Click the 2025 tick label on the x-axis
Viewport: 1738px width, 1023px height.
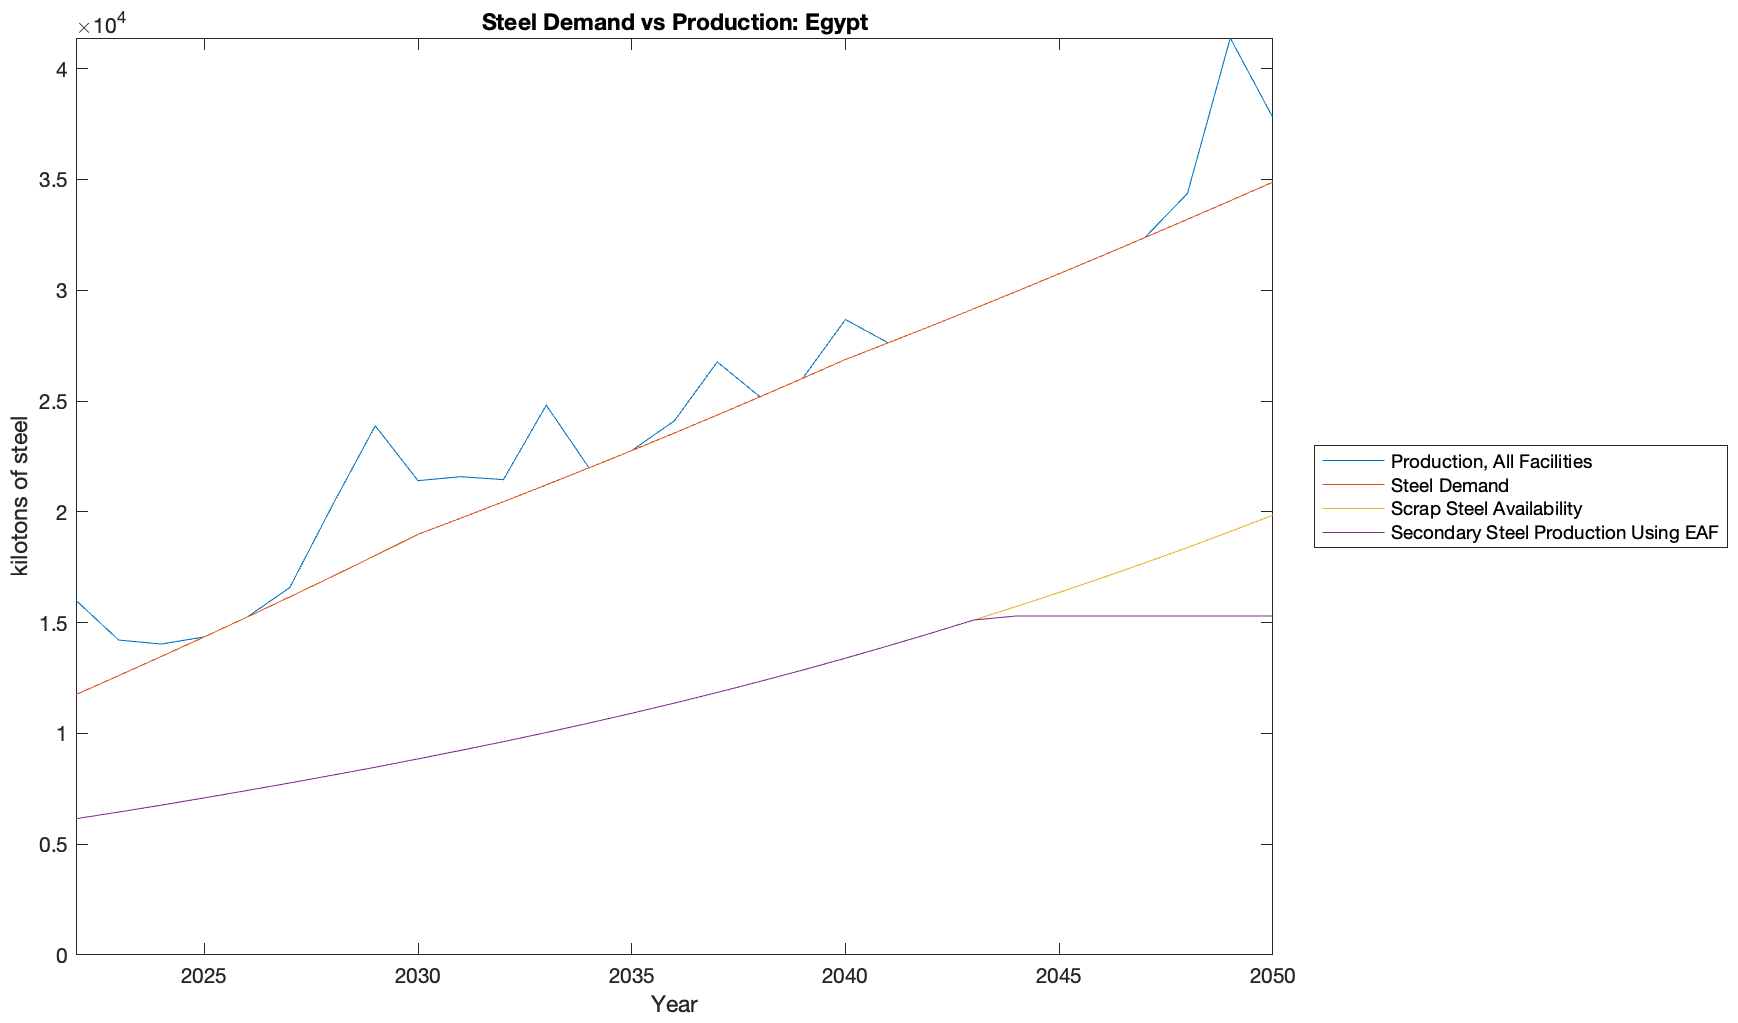(x=204, y=977)
